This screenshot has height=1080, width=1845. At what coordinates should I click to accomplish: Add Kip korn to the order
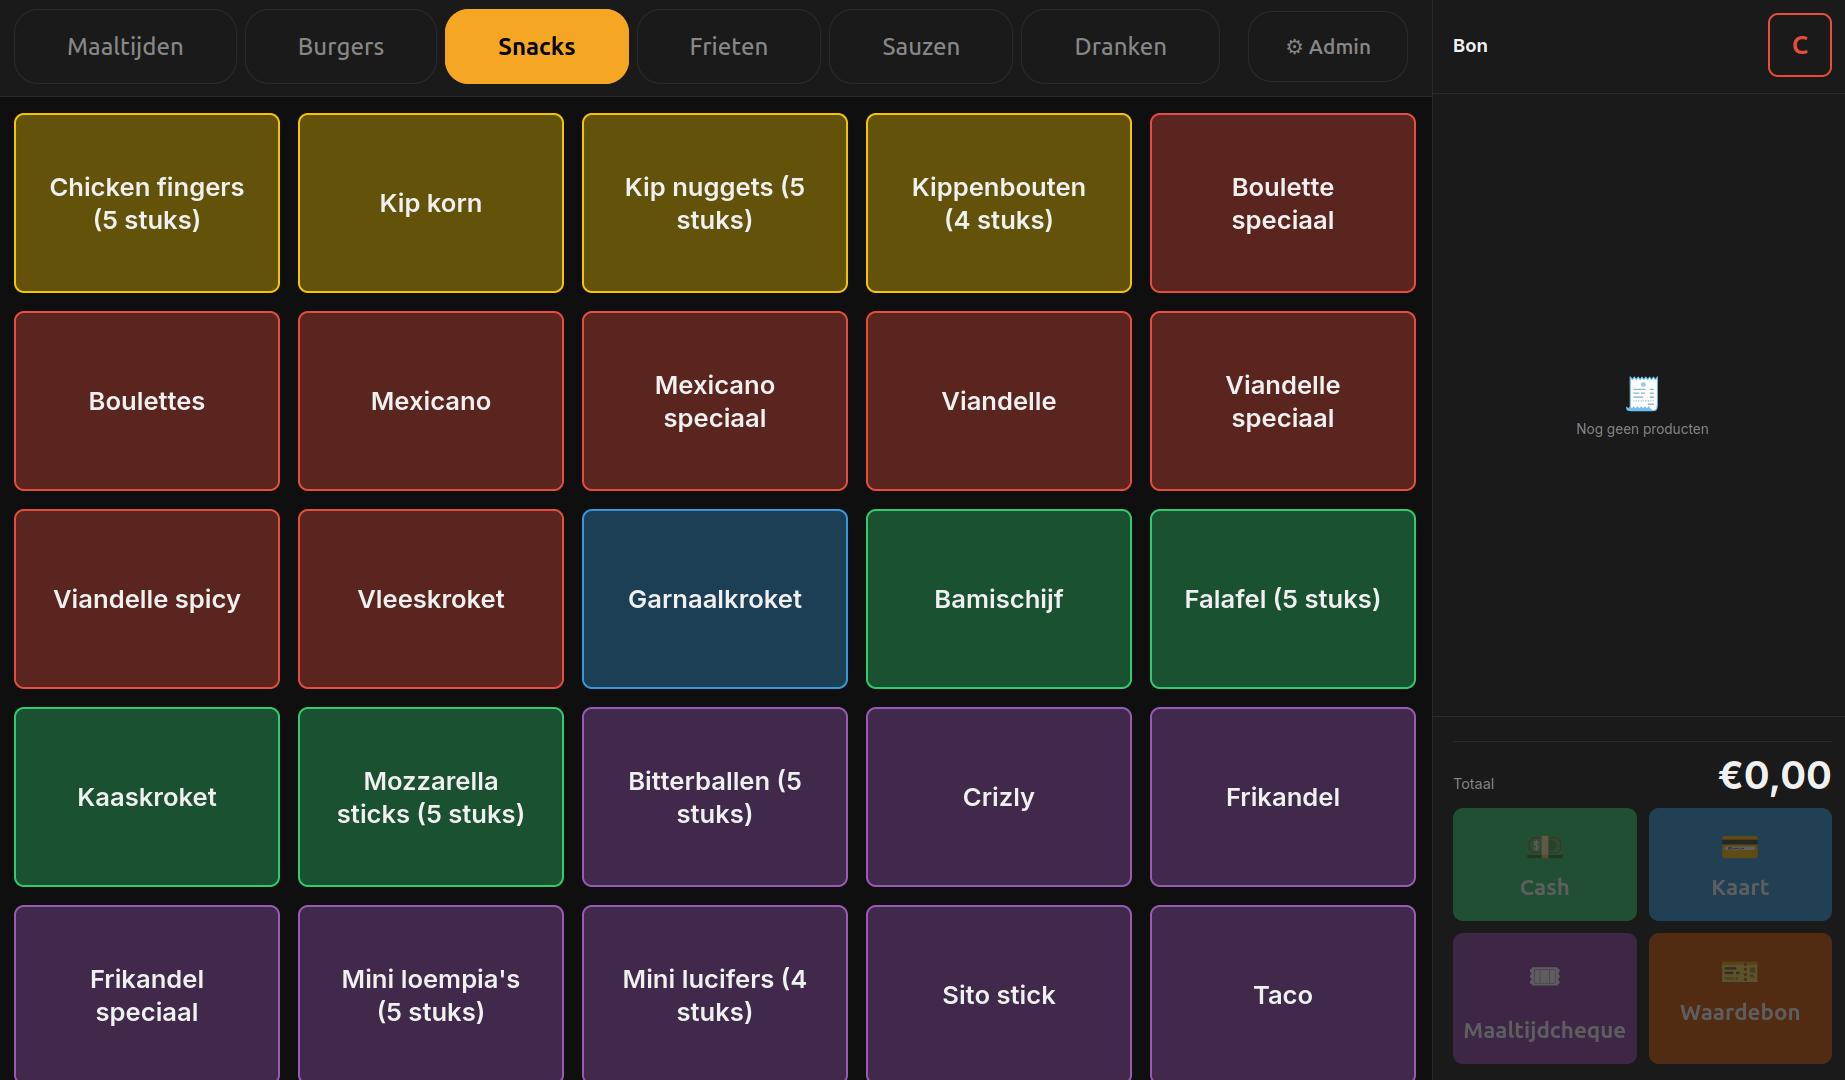[x=431, y=203]
